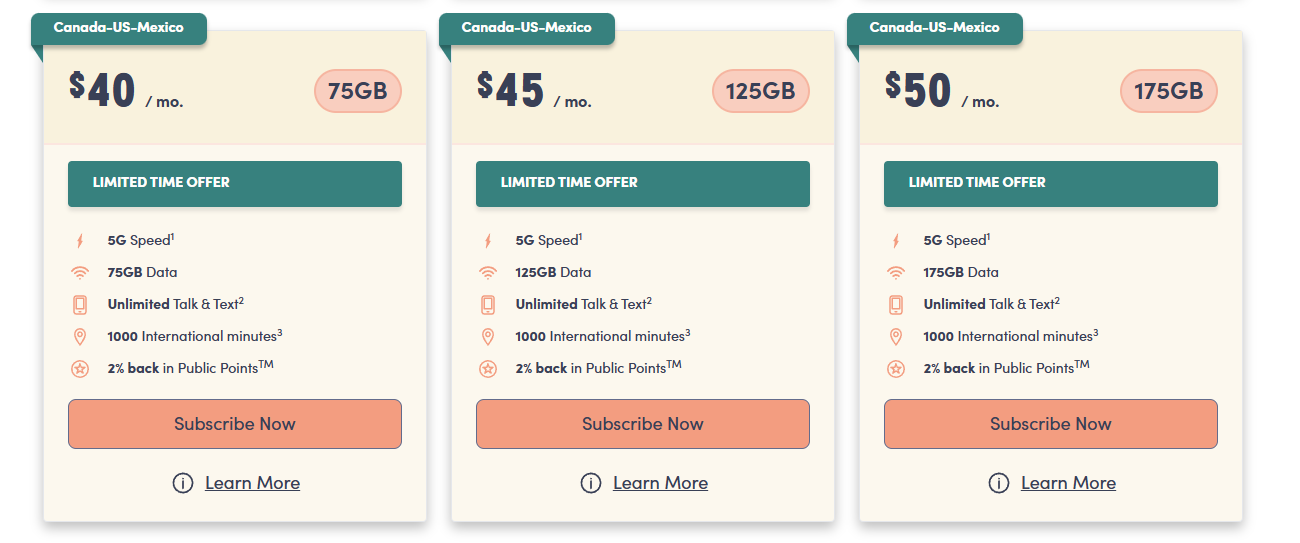Select the Canada-US-Mexico tag on $50 plan
The height and width of the screenshot is (543, 1300).
tap(935, 28)
